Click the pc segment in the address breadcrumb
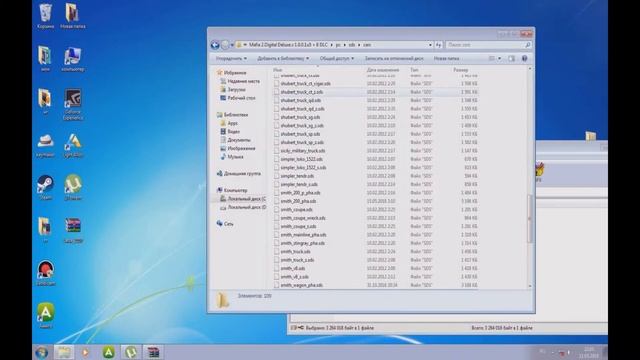Screen dimensions: 640x360 [338, 45]
